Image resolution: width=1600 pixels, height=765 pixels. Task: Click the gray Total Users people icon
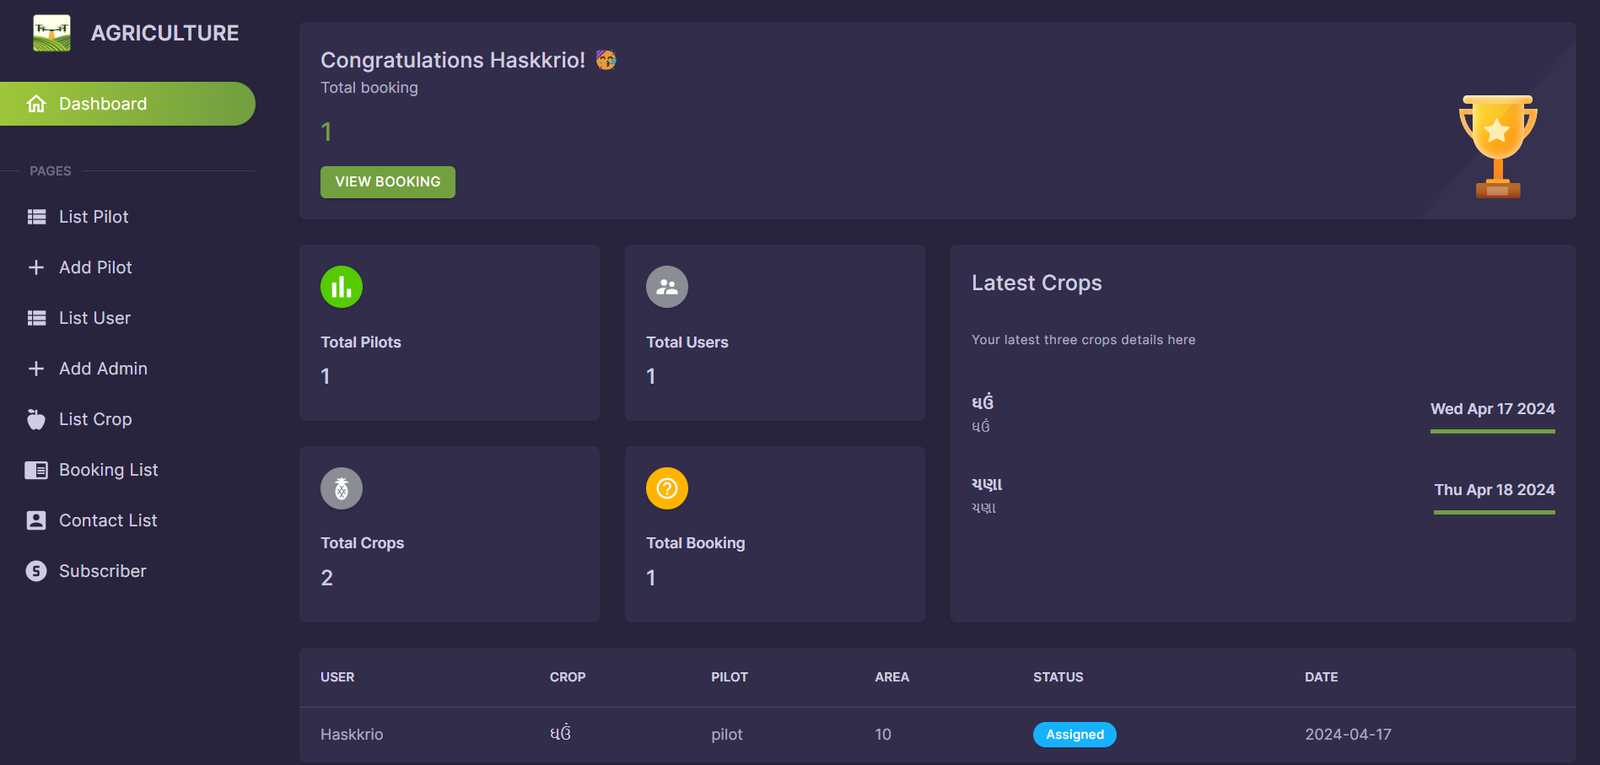(x=667, y=287)
